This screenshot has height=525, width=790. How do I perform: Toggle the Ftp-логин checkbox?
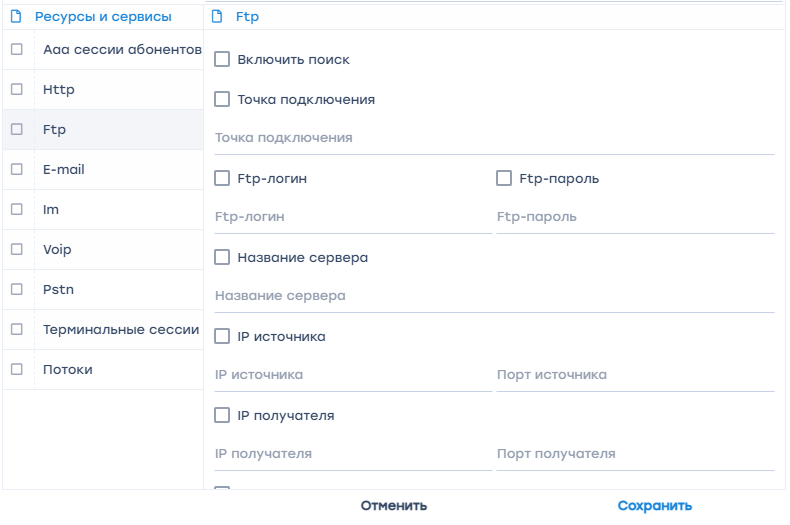click(222, 179)
